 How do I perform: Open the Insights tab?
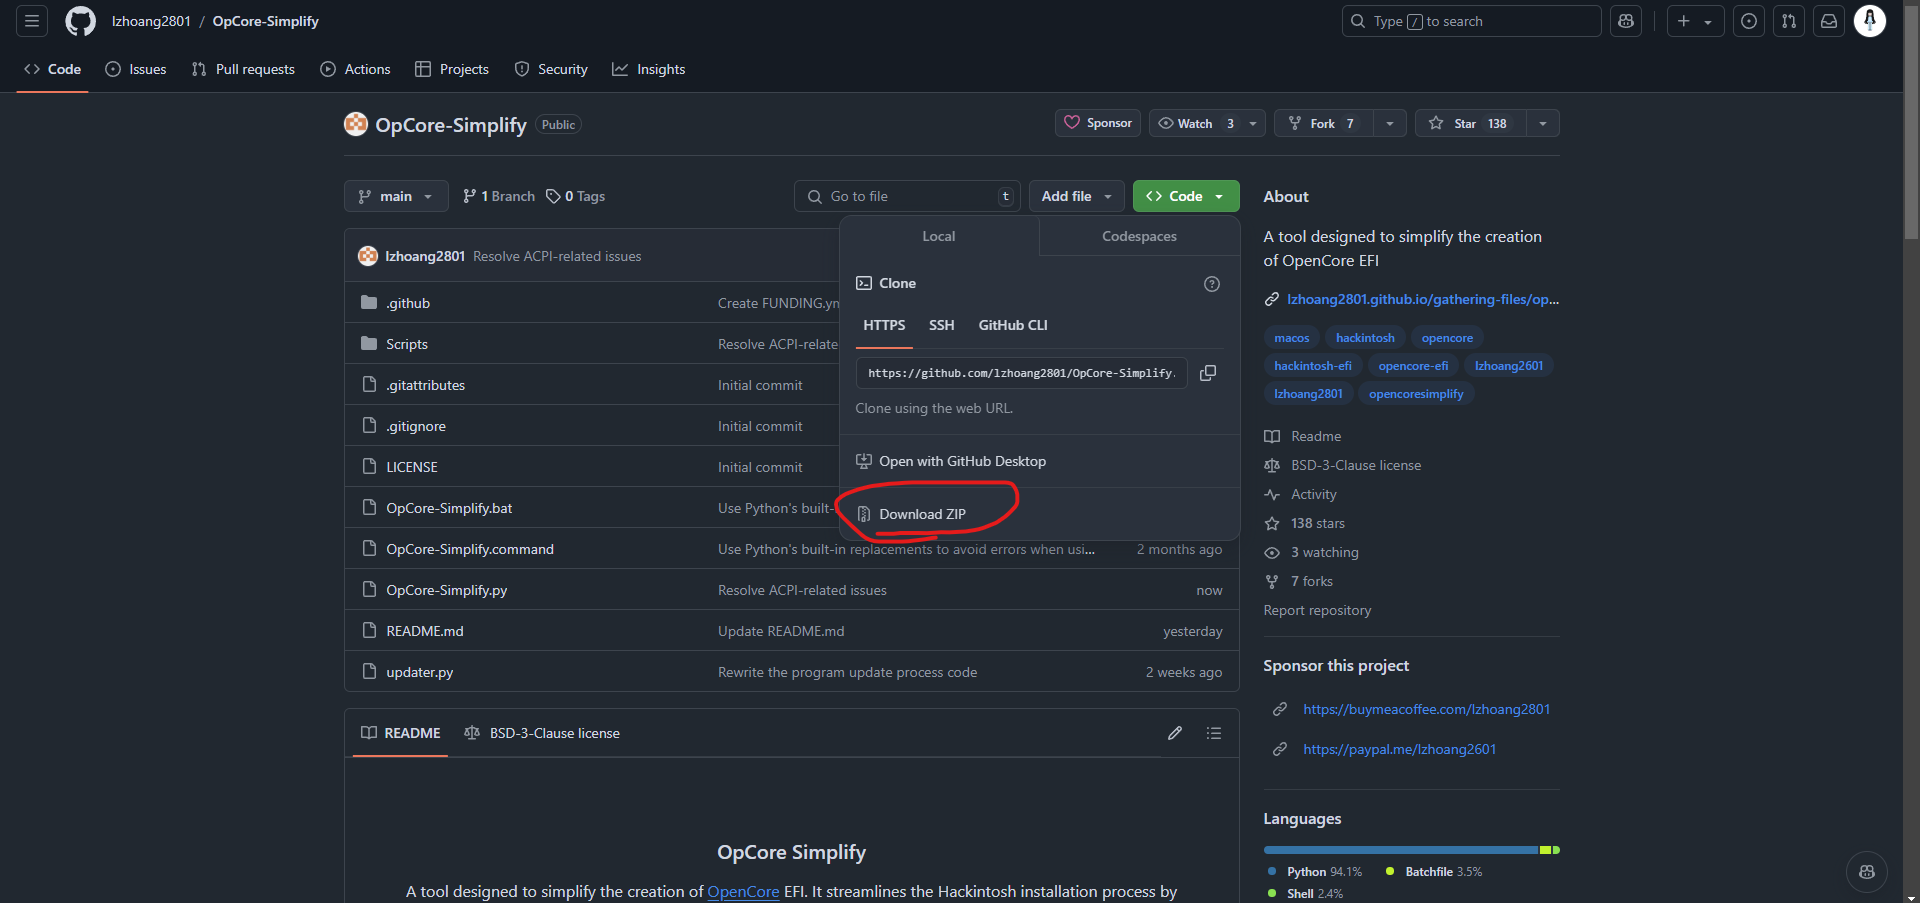pyautogui.click(x=649, y=69)
